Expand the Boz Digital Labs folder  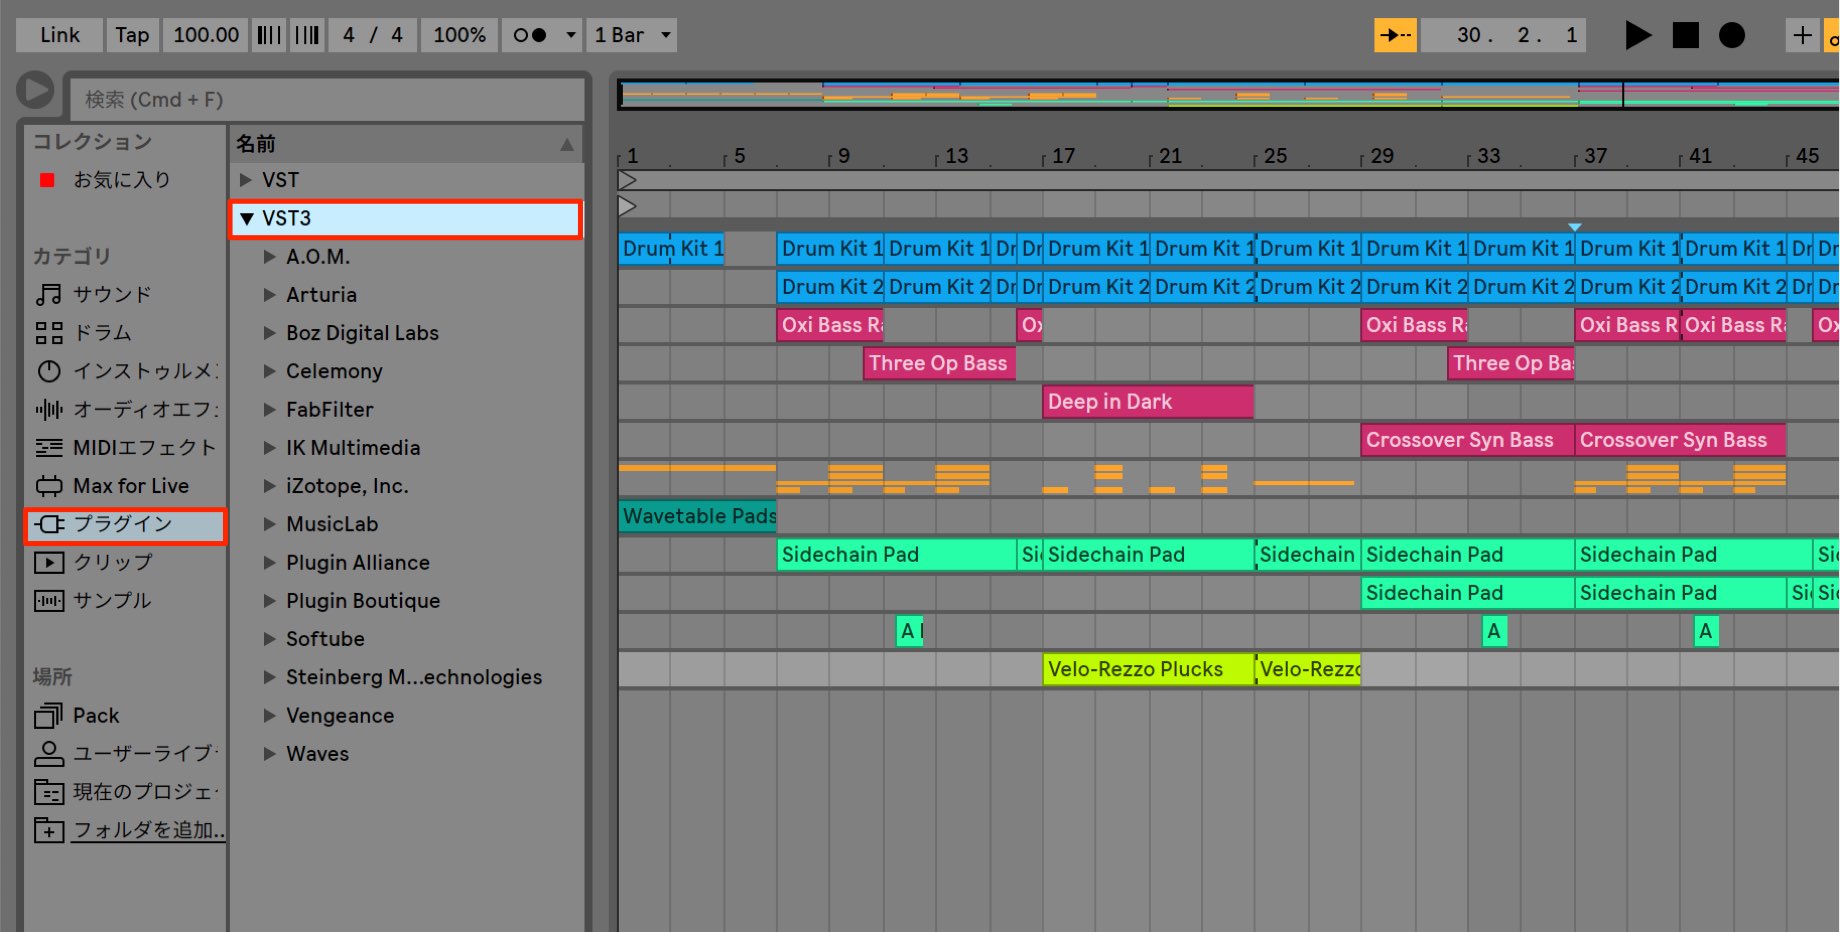pos(269,333)
